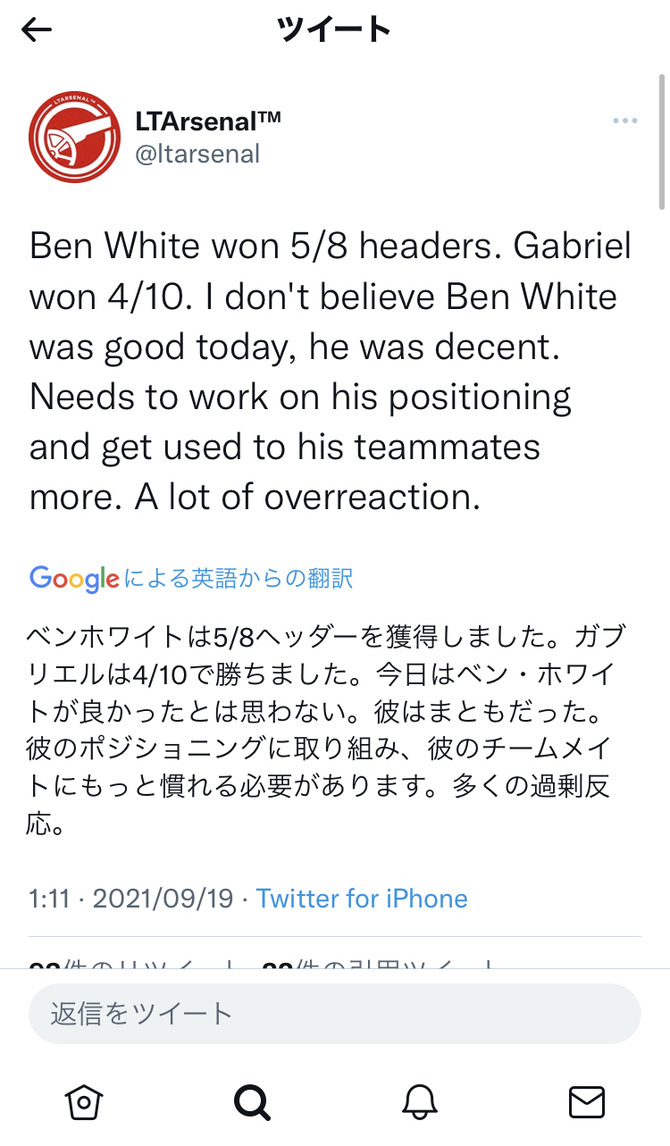
Task: Click the Google logo by the translation
Action: click(74, 578)
